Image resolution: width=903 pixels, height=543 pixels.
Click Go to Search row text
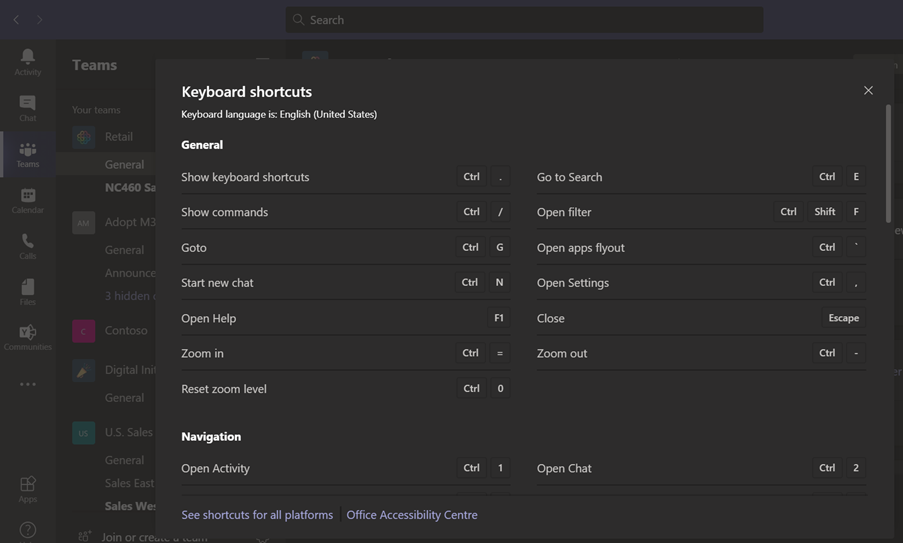coord(570,177)
